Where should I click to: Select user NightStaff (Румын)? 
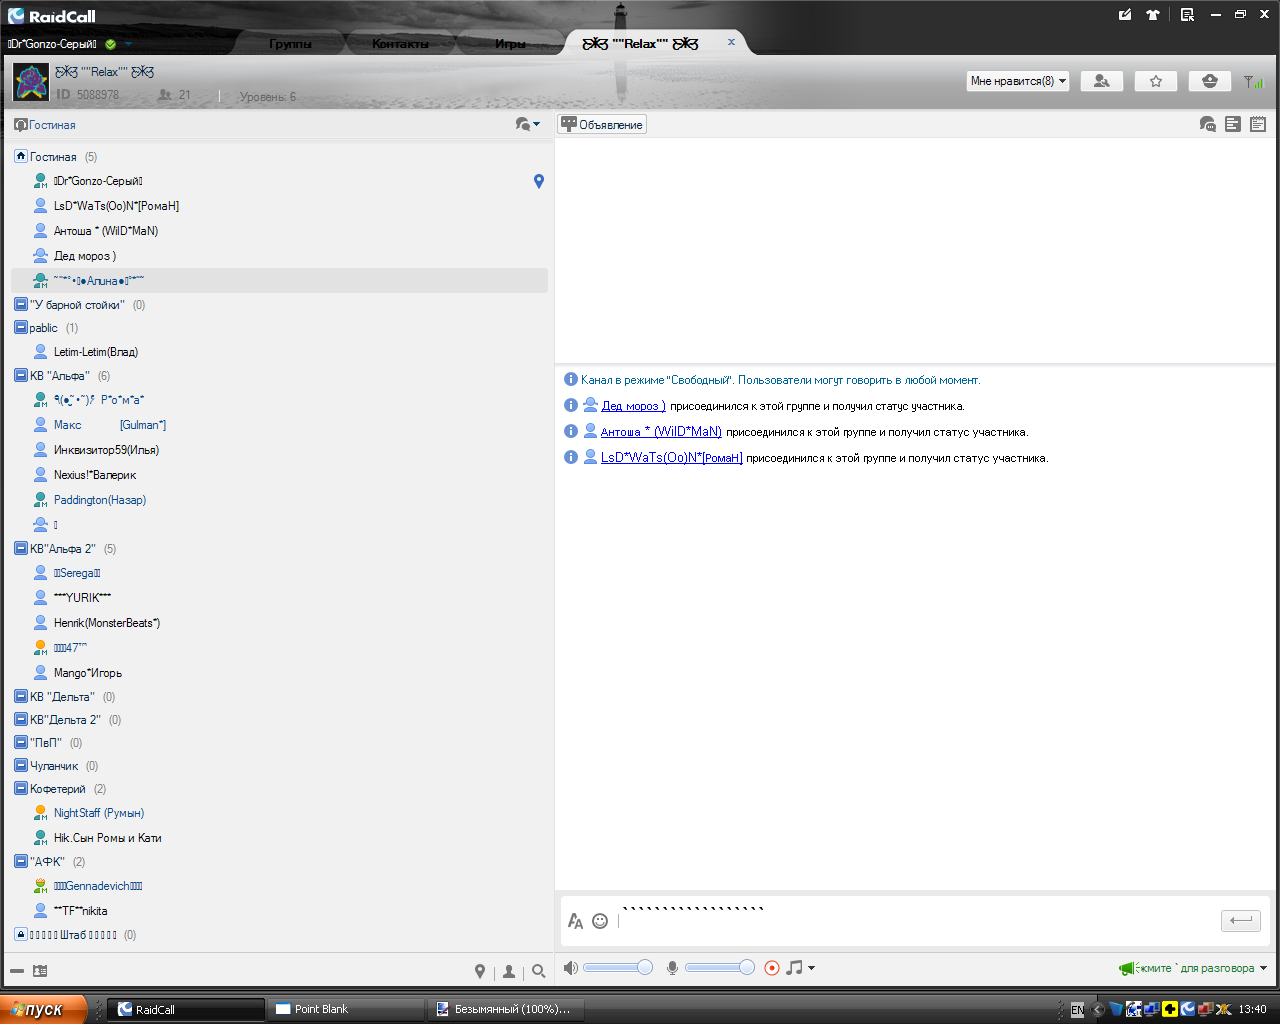click(x=99, y=813)
